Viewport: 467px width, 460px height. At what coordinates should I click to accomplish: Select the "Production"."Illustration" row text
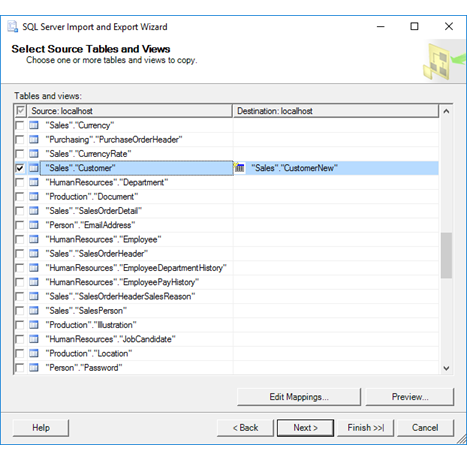(91, 325)
